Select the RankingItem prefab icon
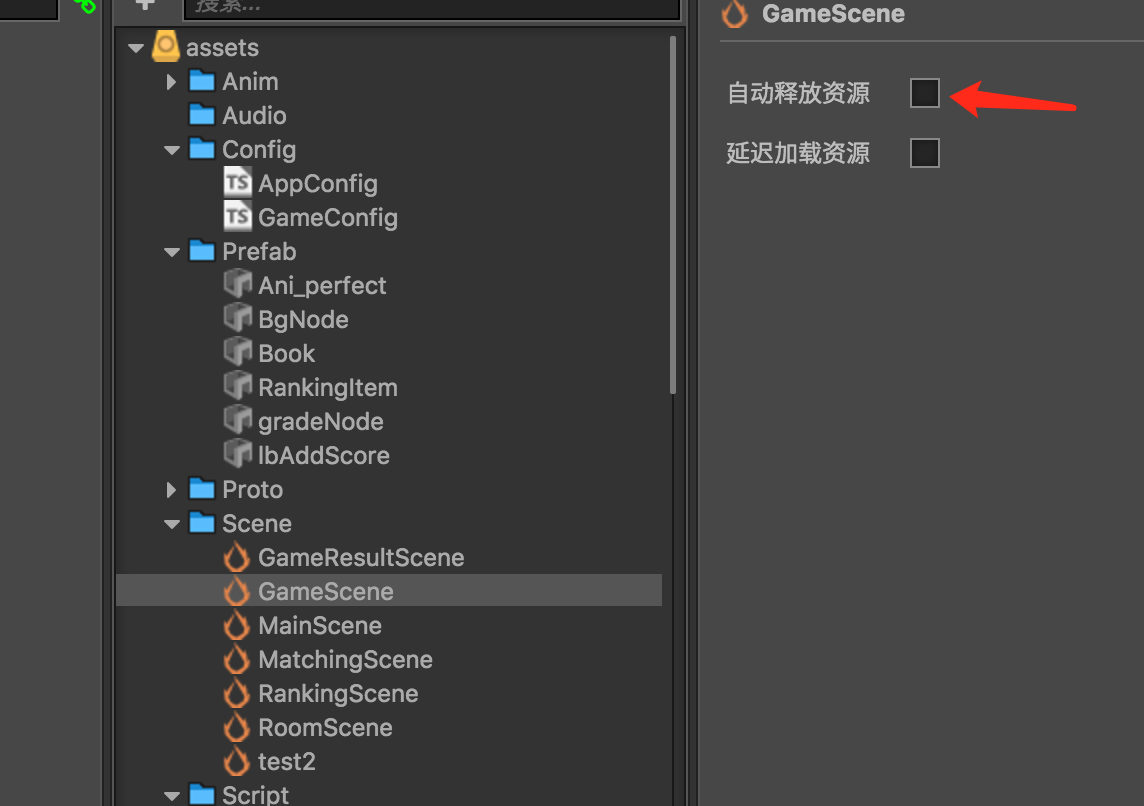 (x=237, y=387)
